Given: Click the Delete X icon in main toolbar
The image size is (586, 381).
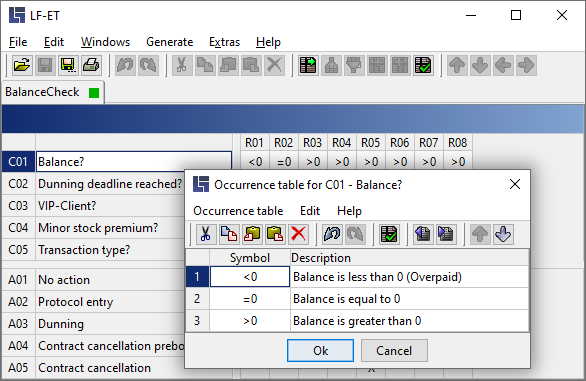Looking at the screenshot, I should pyautogui.click(x=274, y=65).
